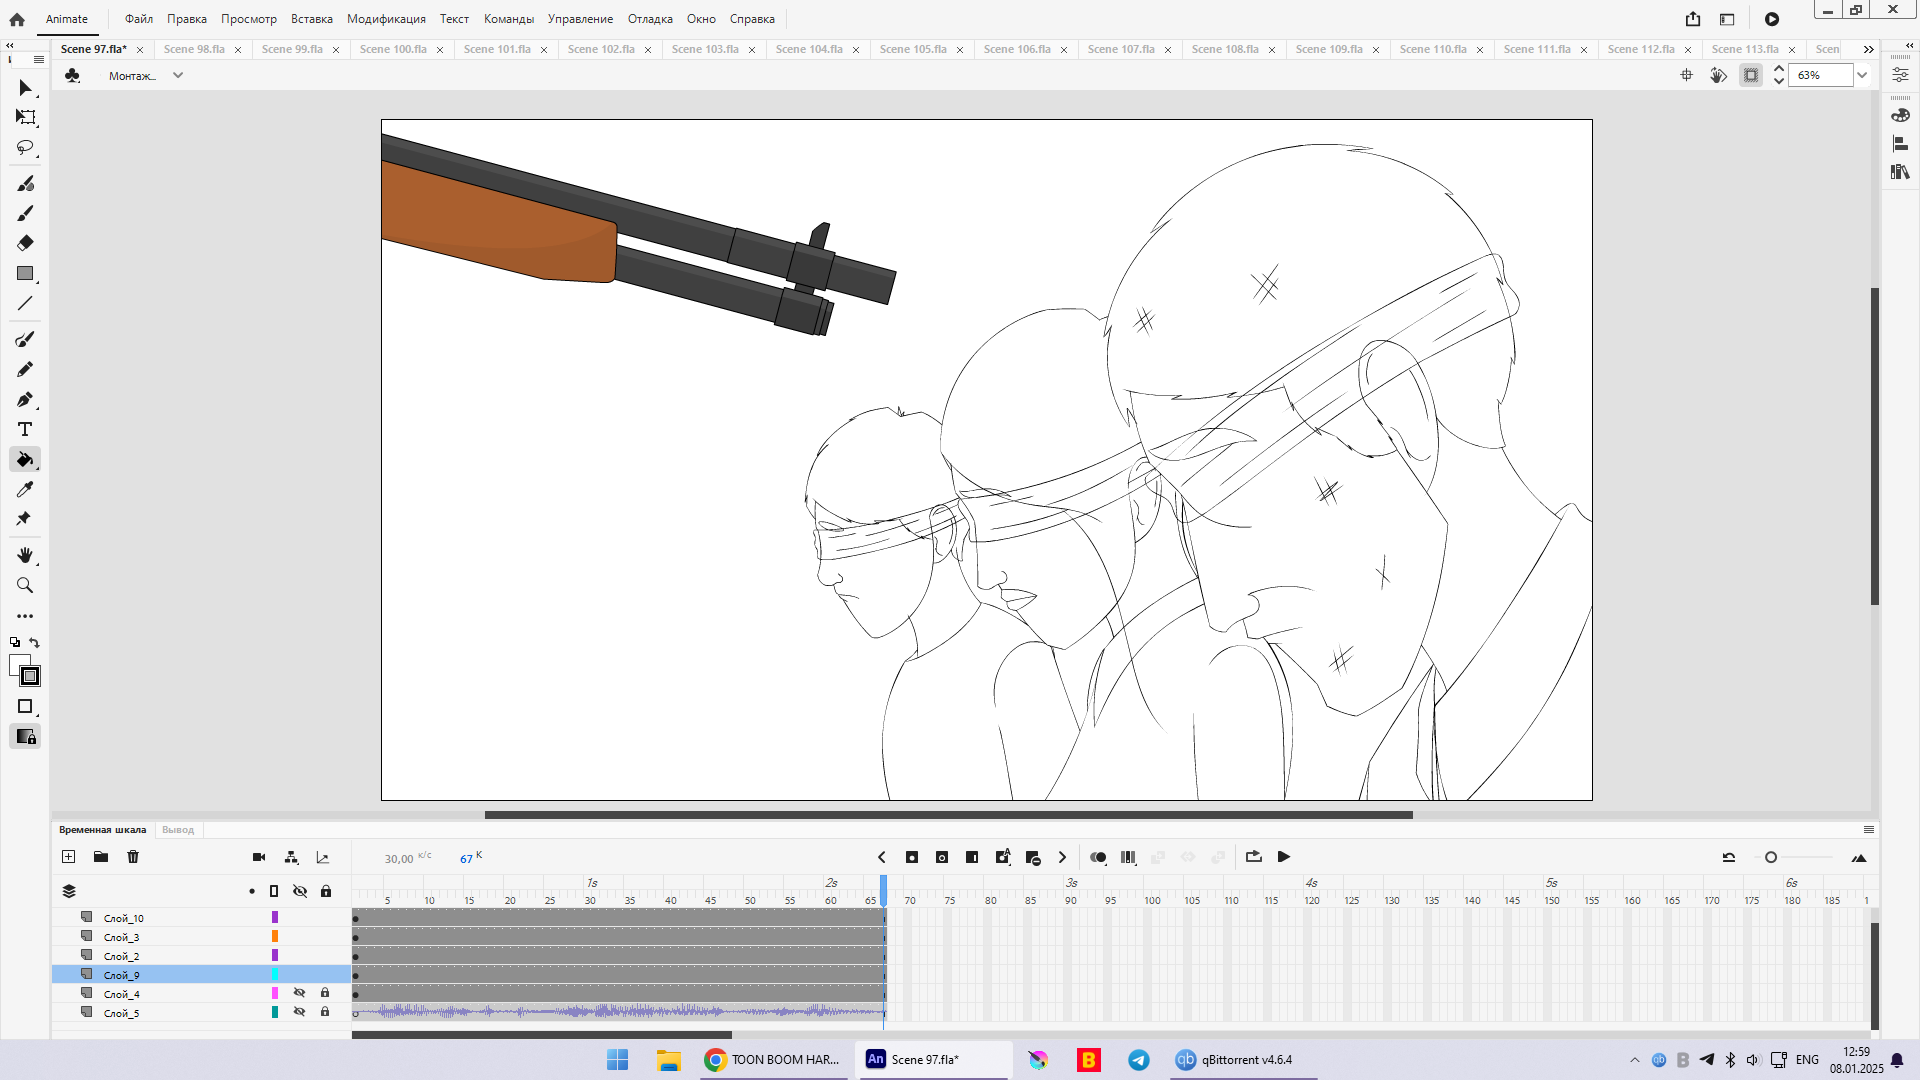1920x1080 pixels.
Task: Select the Fluid Brush tool
Action: tap(26, 183)
